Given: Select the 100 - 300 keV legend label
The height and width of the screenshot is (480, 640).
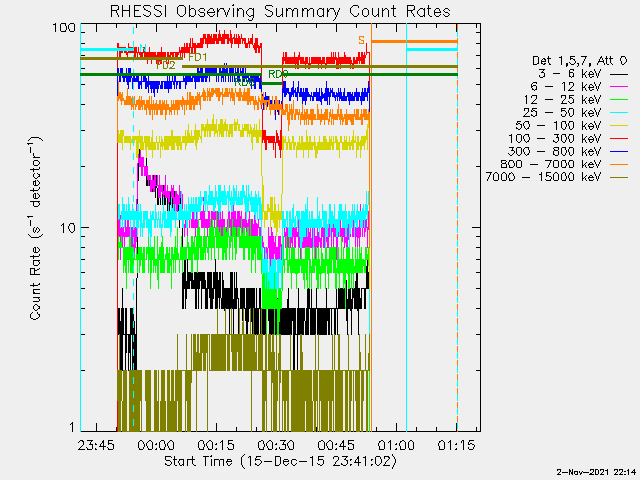Looking at the screenshot, I should 555,138.
